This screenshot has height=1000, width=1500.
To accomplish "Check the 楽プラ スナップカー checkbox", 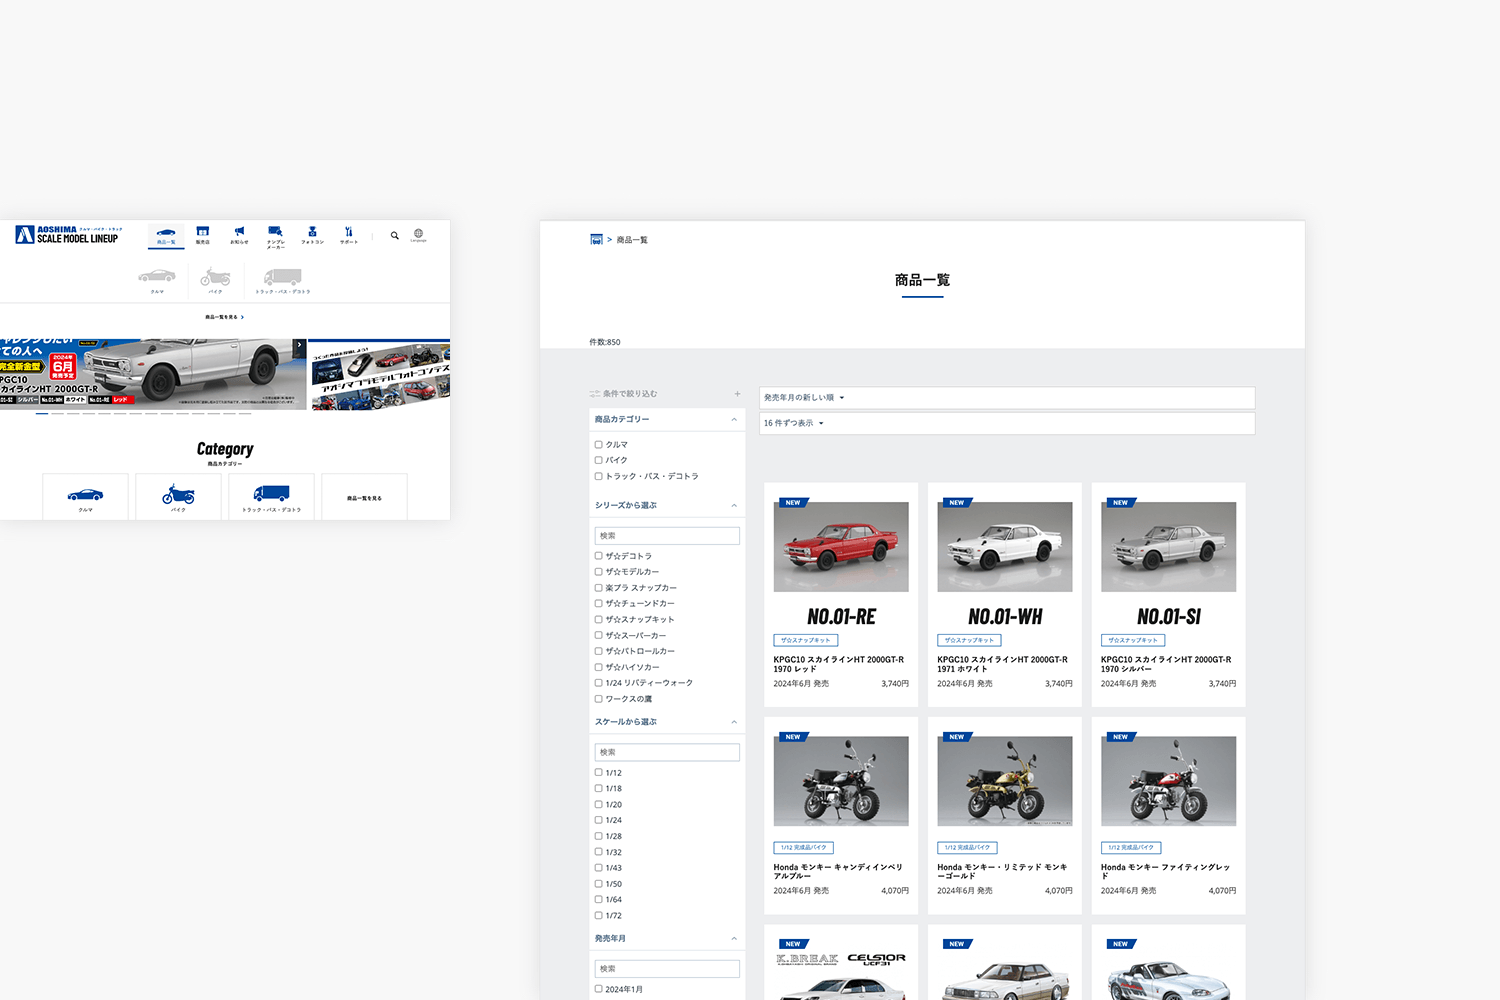I will 598,588.
